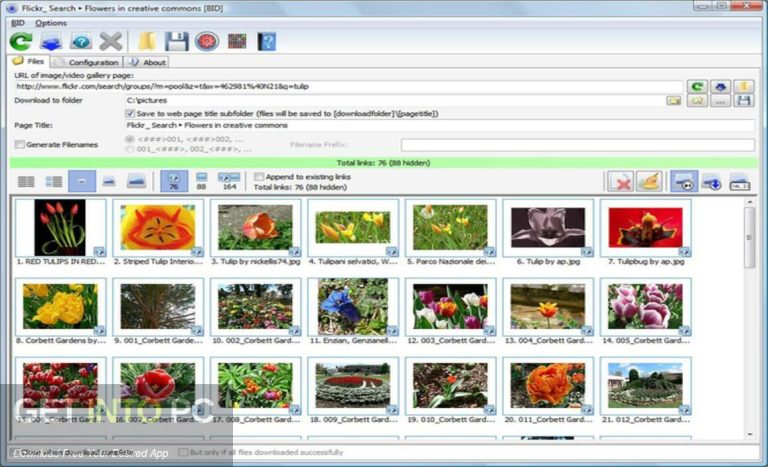
Task: Select the 001_<###> filename pattern radio
Action: 130,149
